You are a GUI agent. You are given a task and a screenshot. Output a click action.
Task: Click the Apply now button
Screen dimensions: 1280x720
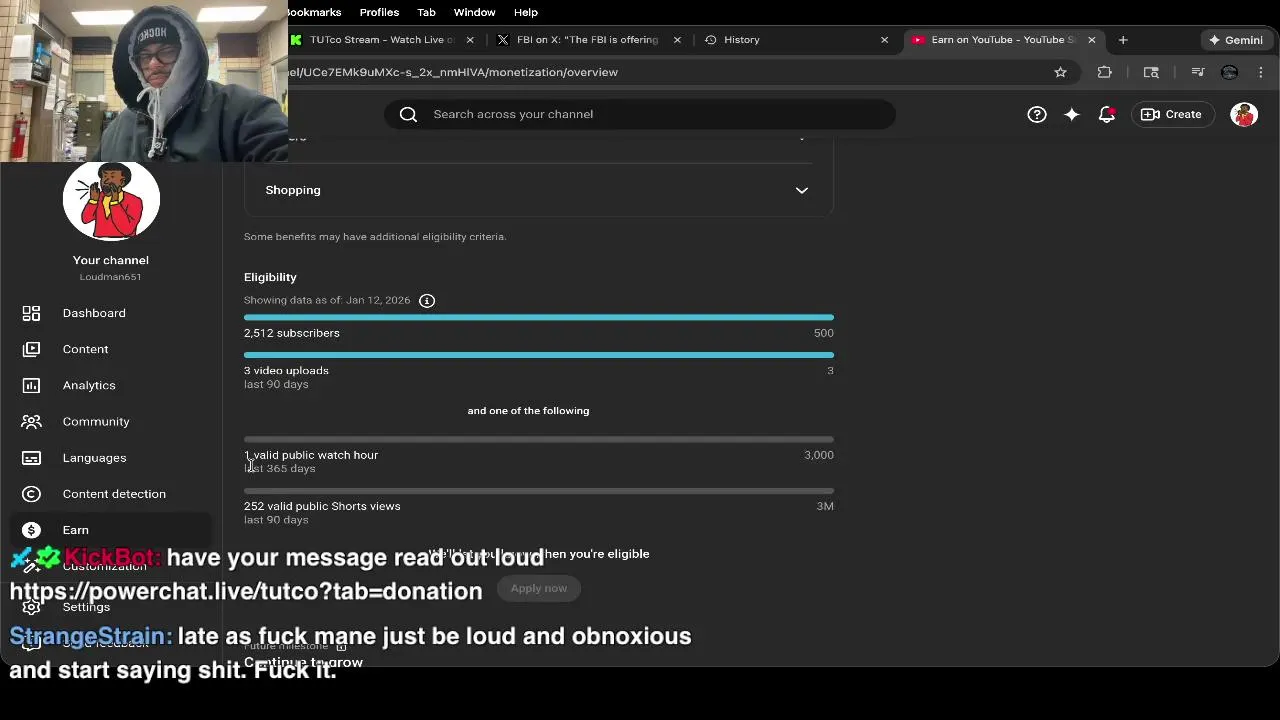539,588
